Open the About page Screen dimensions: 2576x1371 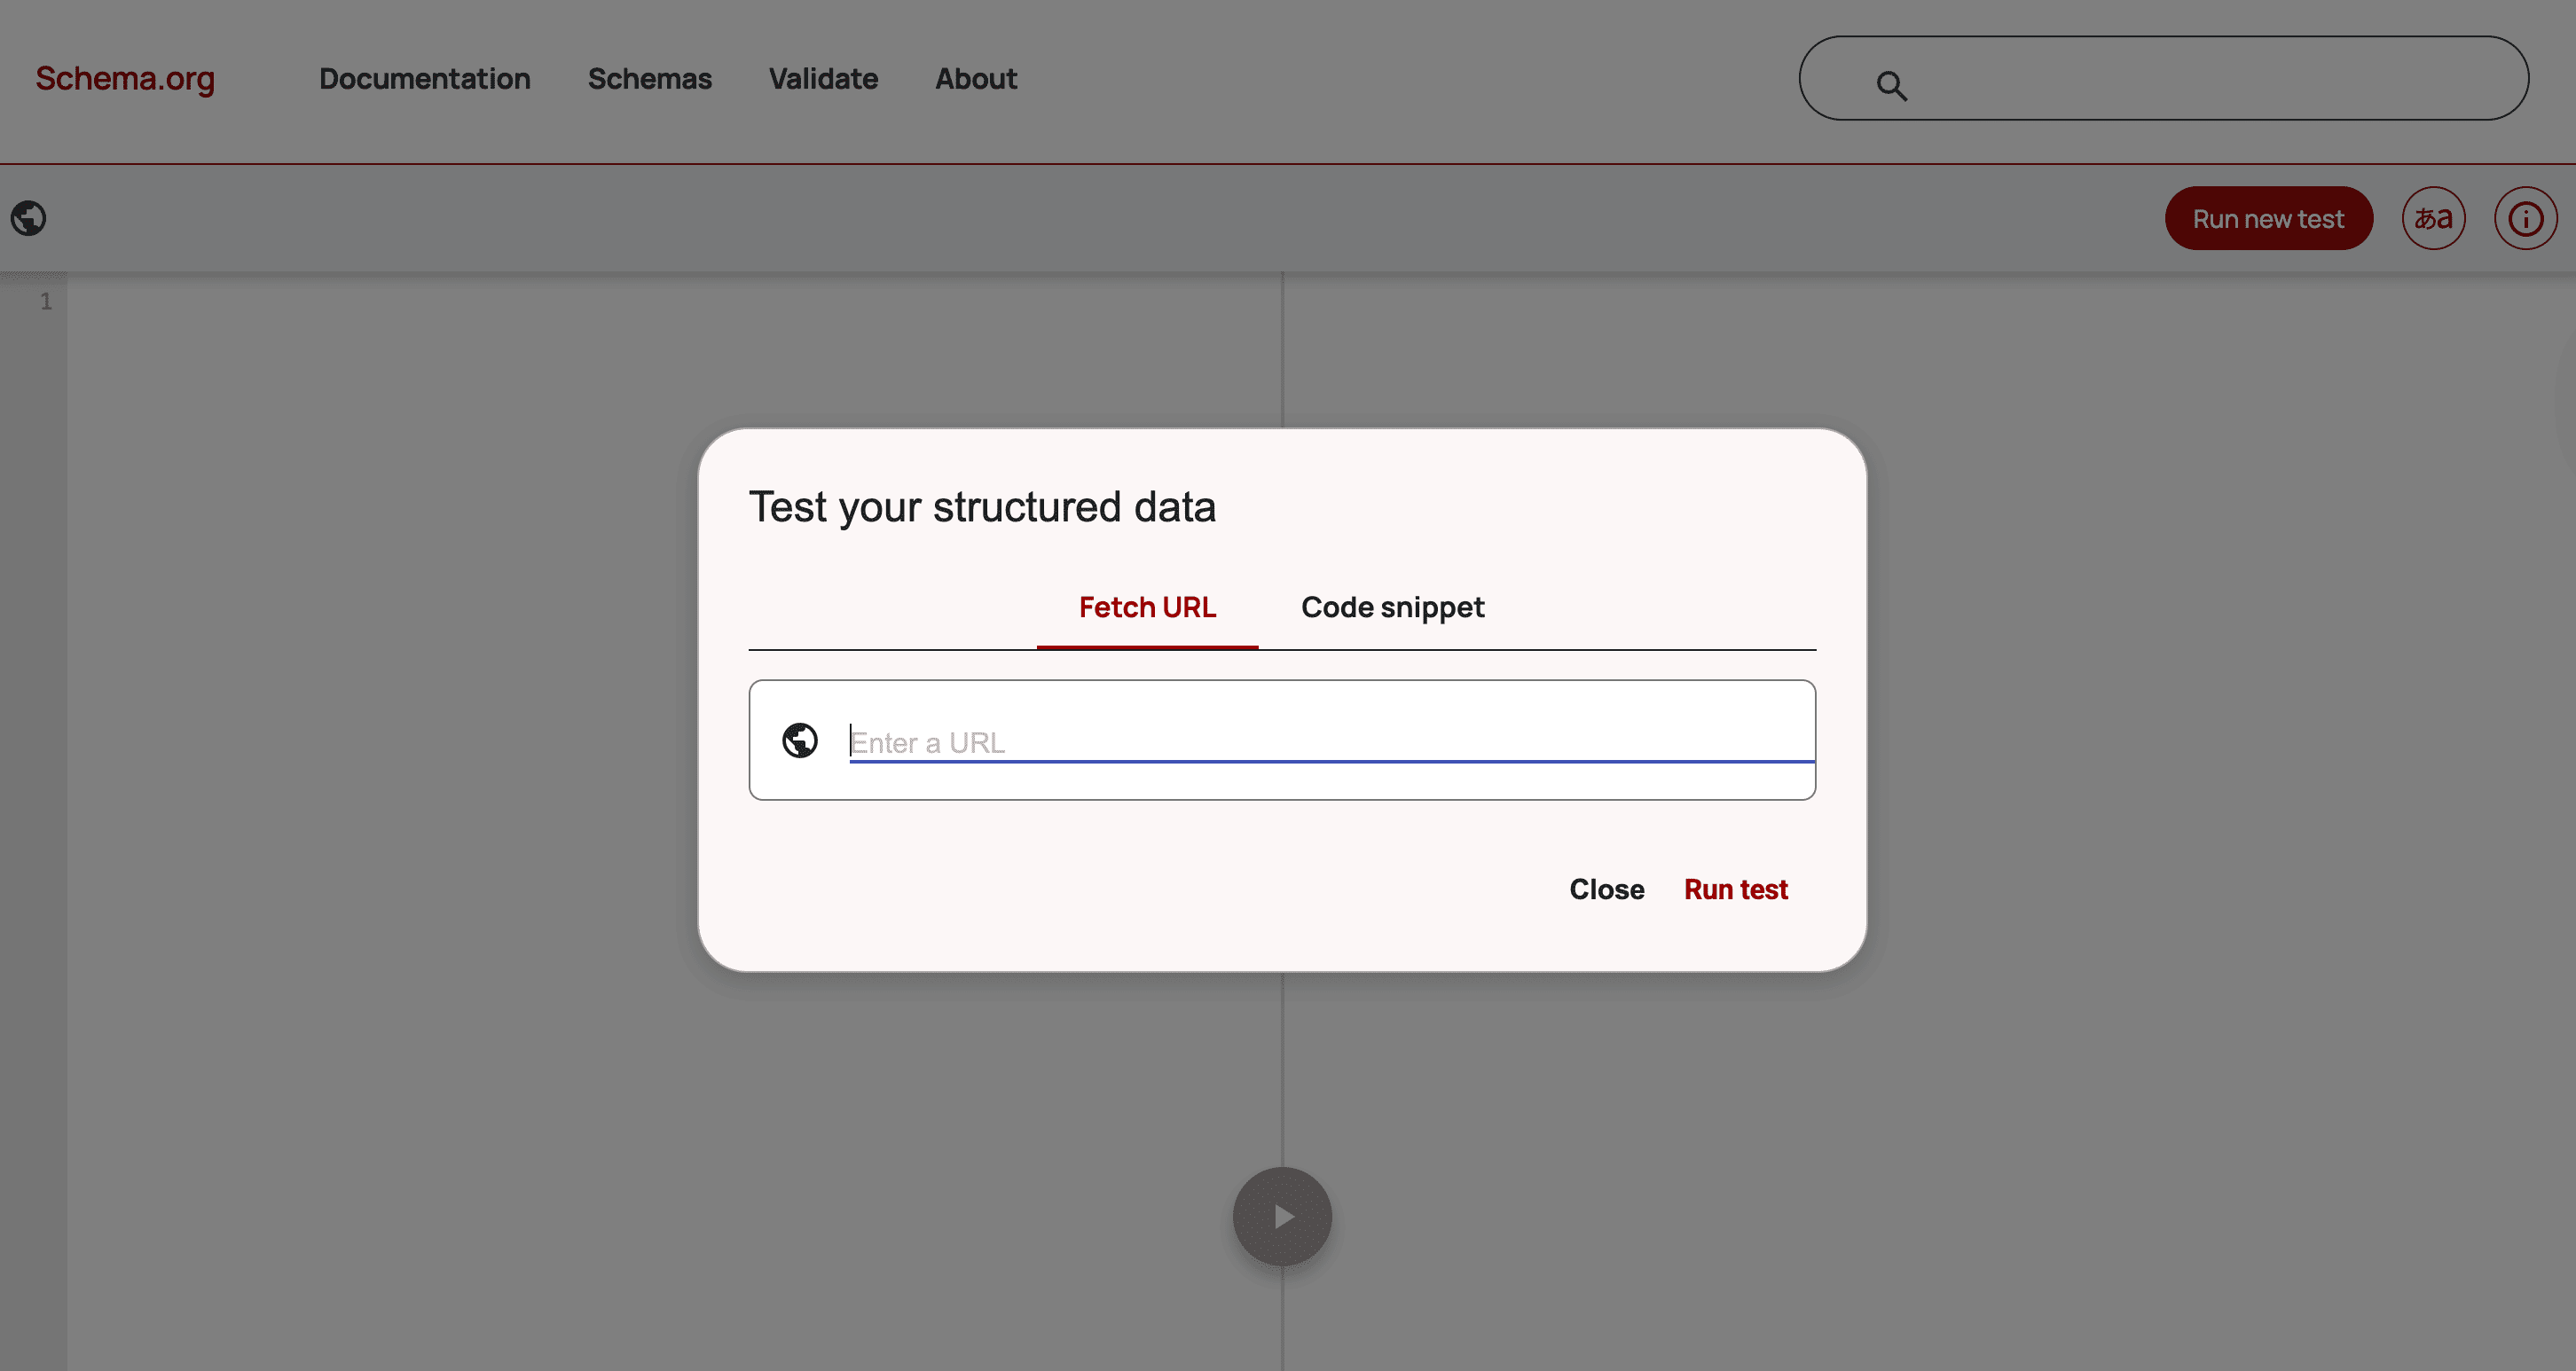pos(975,78)
